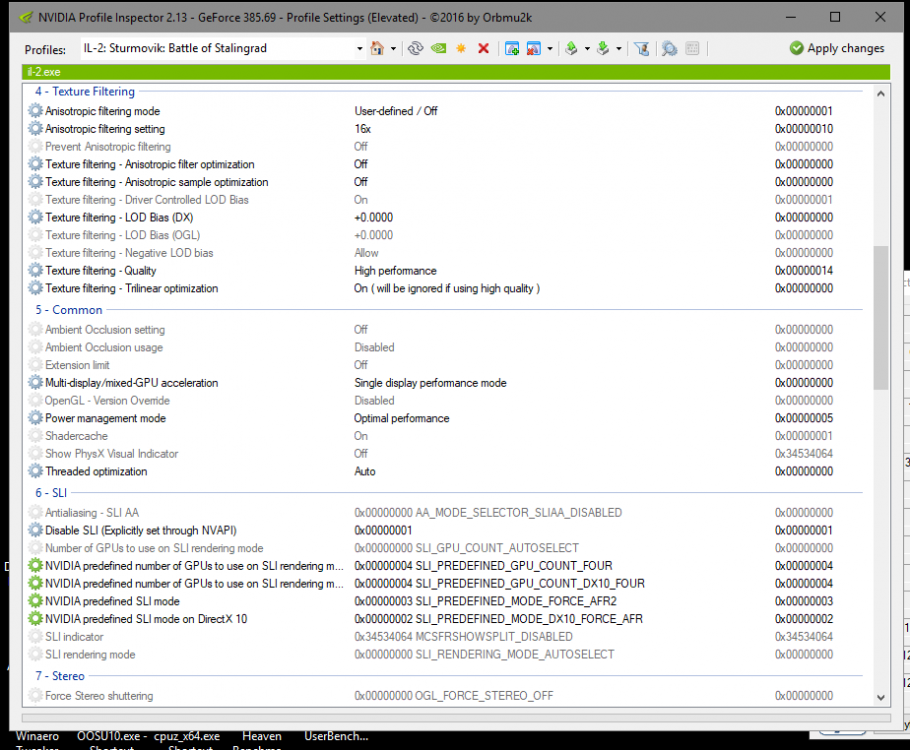This screenshot has width=910, height=750.
Task: Click gear icon for Disable SLI setting
Action: [x=35, y=530]
